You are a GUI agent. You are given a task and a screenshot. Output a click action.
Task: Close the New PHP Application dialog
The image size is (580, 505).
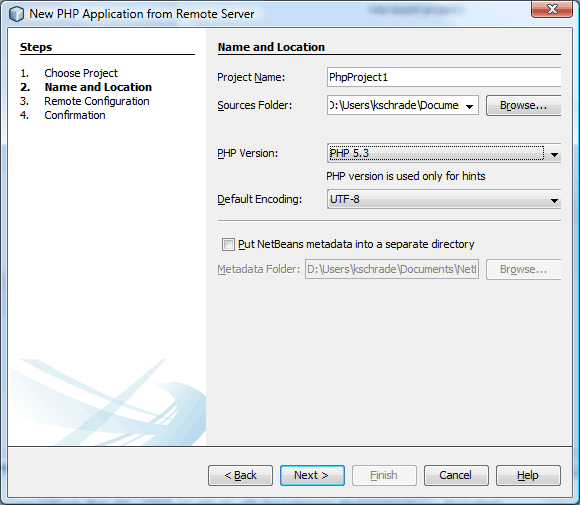552,9
